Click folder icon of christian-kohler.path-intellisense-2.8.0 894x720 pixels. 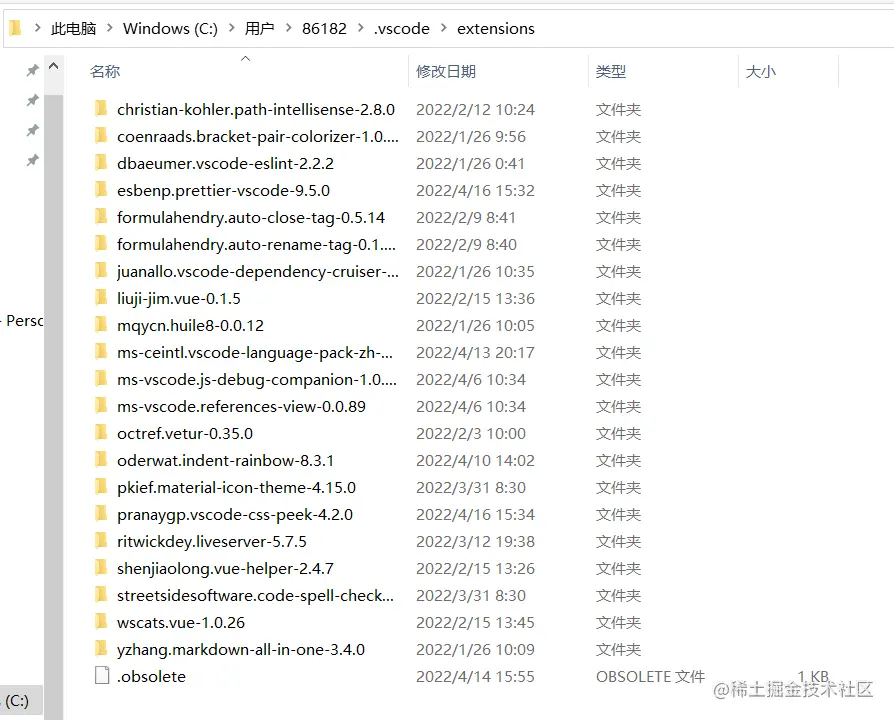[101, 108]
